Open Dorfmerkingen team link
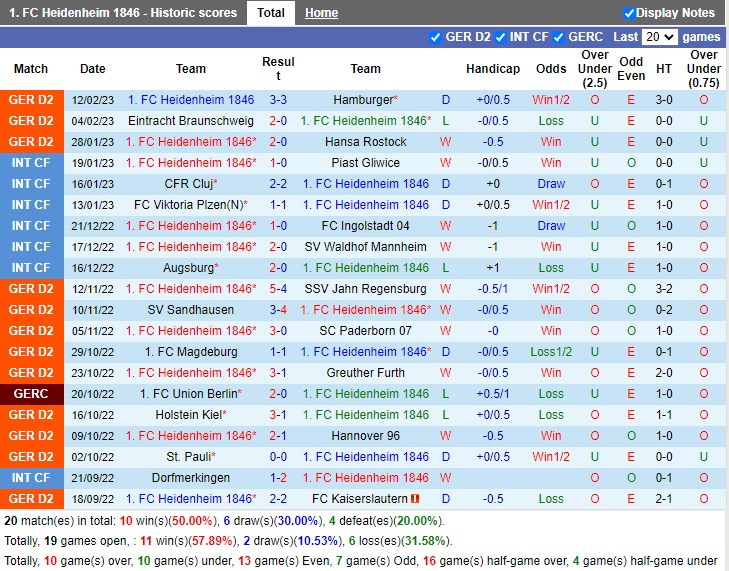Screen dimensions: 729x571 tap(191, 478)
